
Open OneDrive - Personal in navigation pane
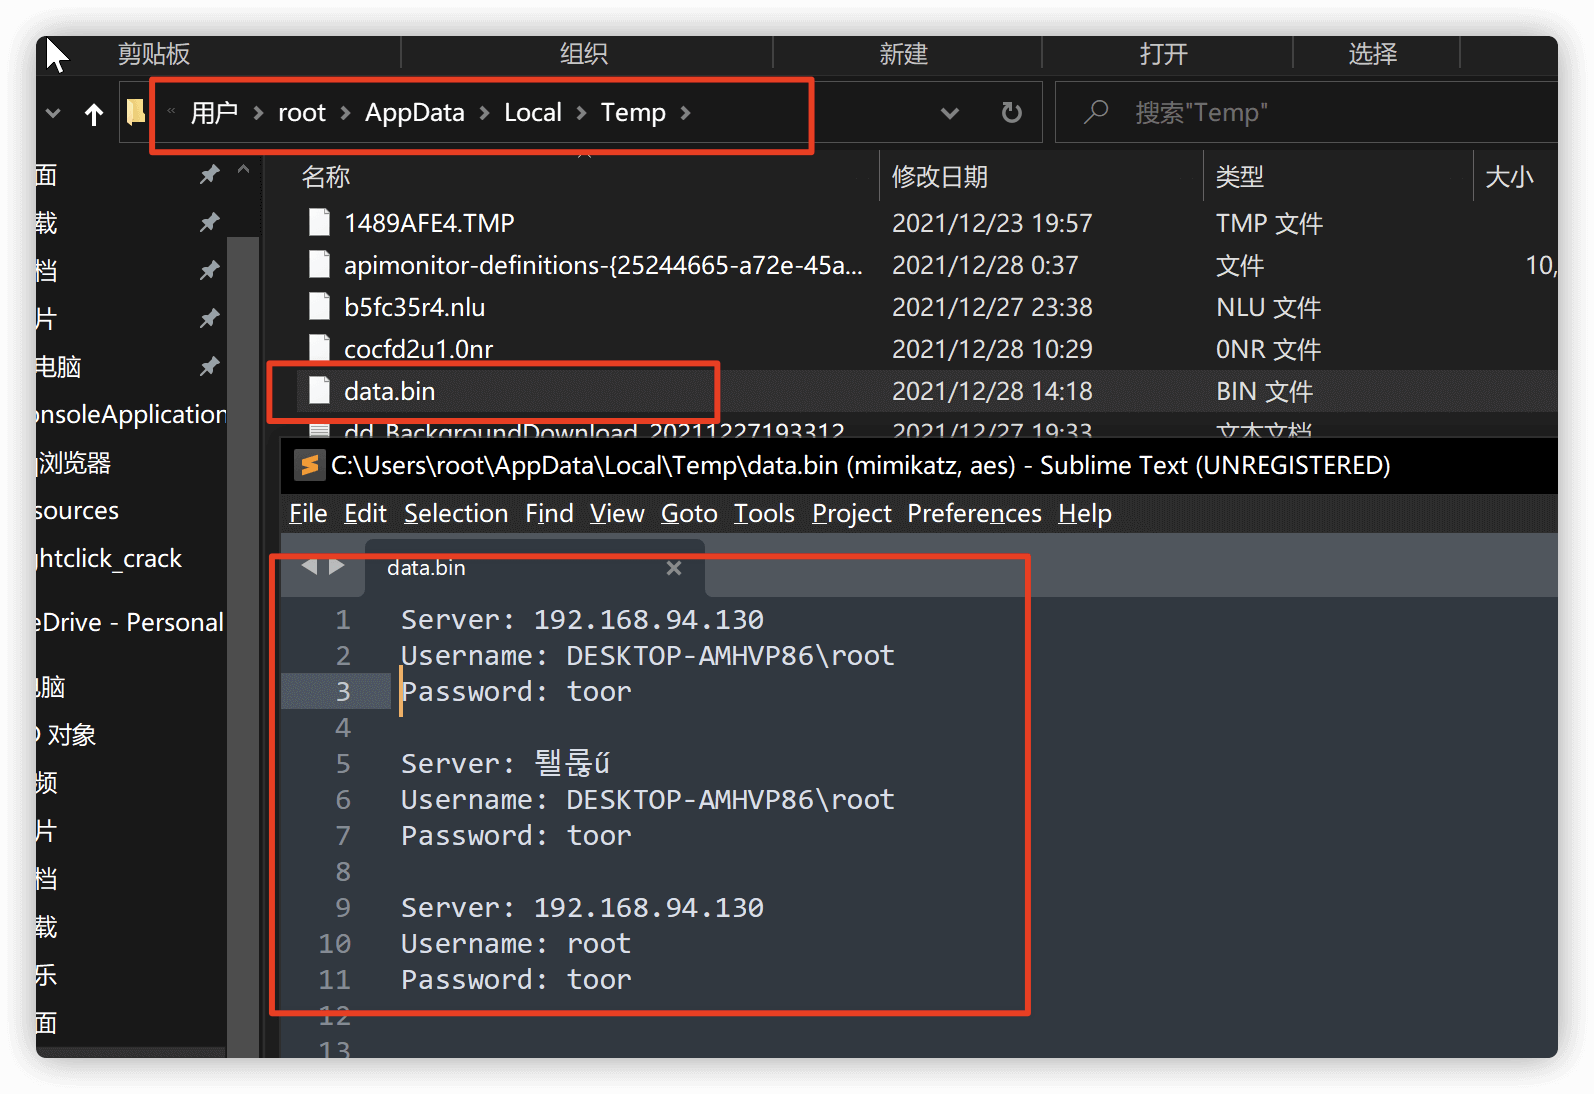click(x=129, y=622)
